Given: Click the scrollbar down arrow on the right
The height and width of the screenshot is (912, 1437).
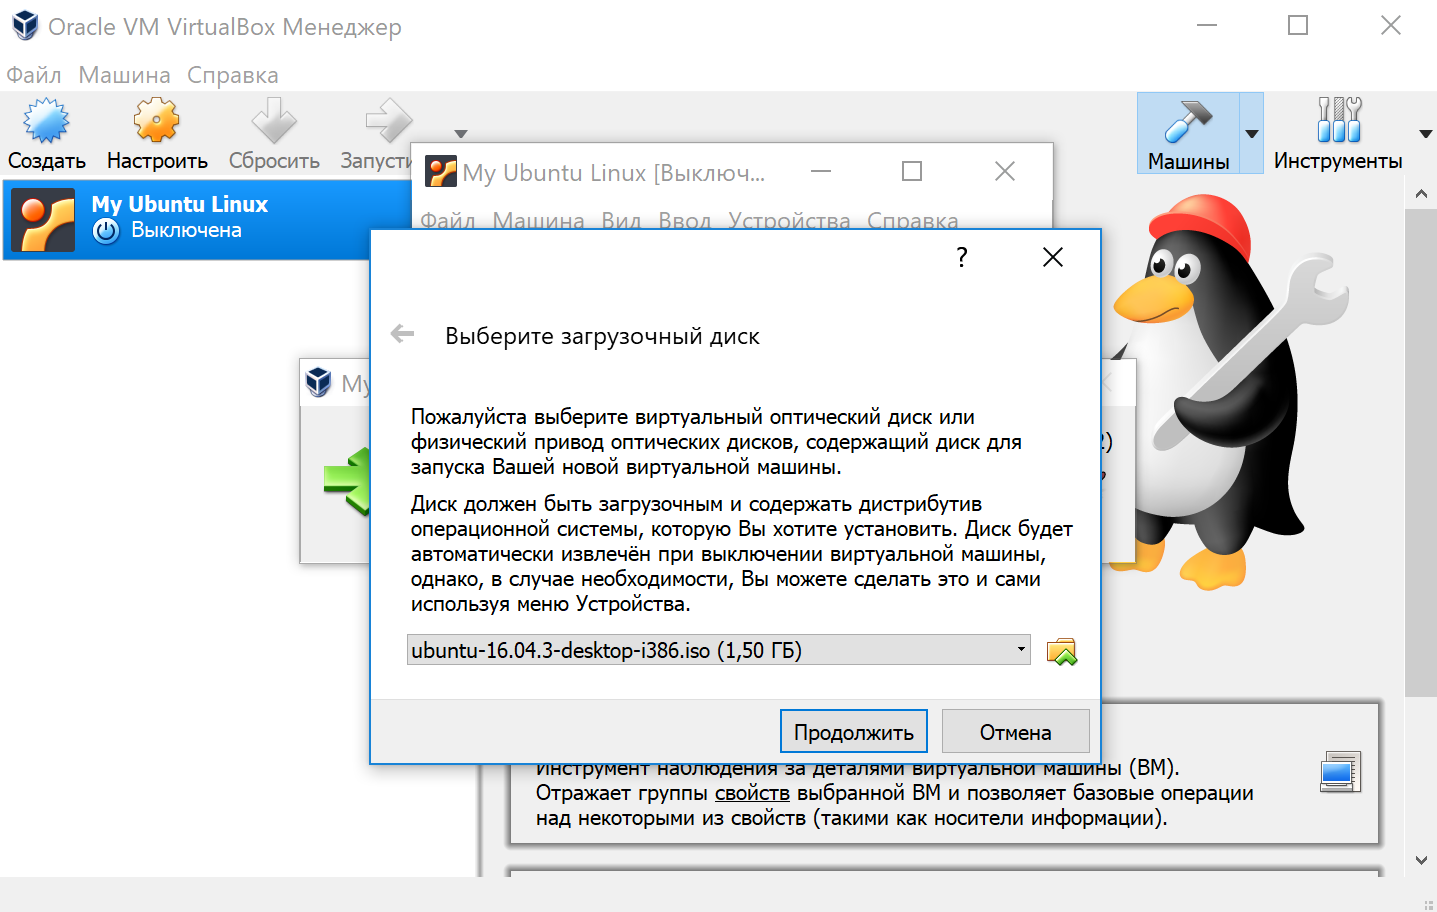Looking at the screenshot, I should [x=1421, y=858].
